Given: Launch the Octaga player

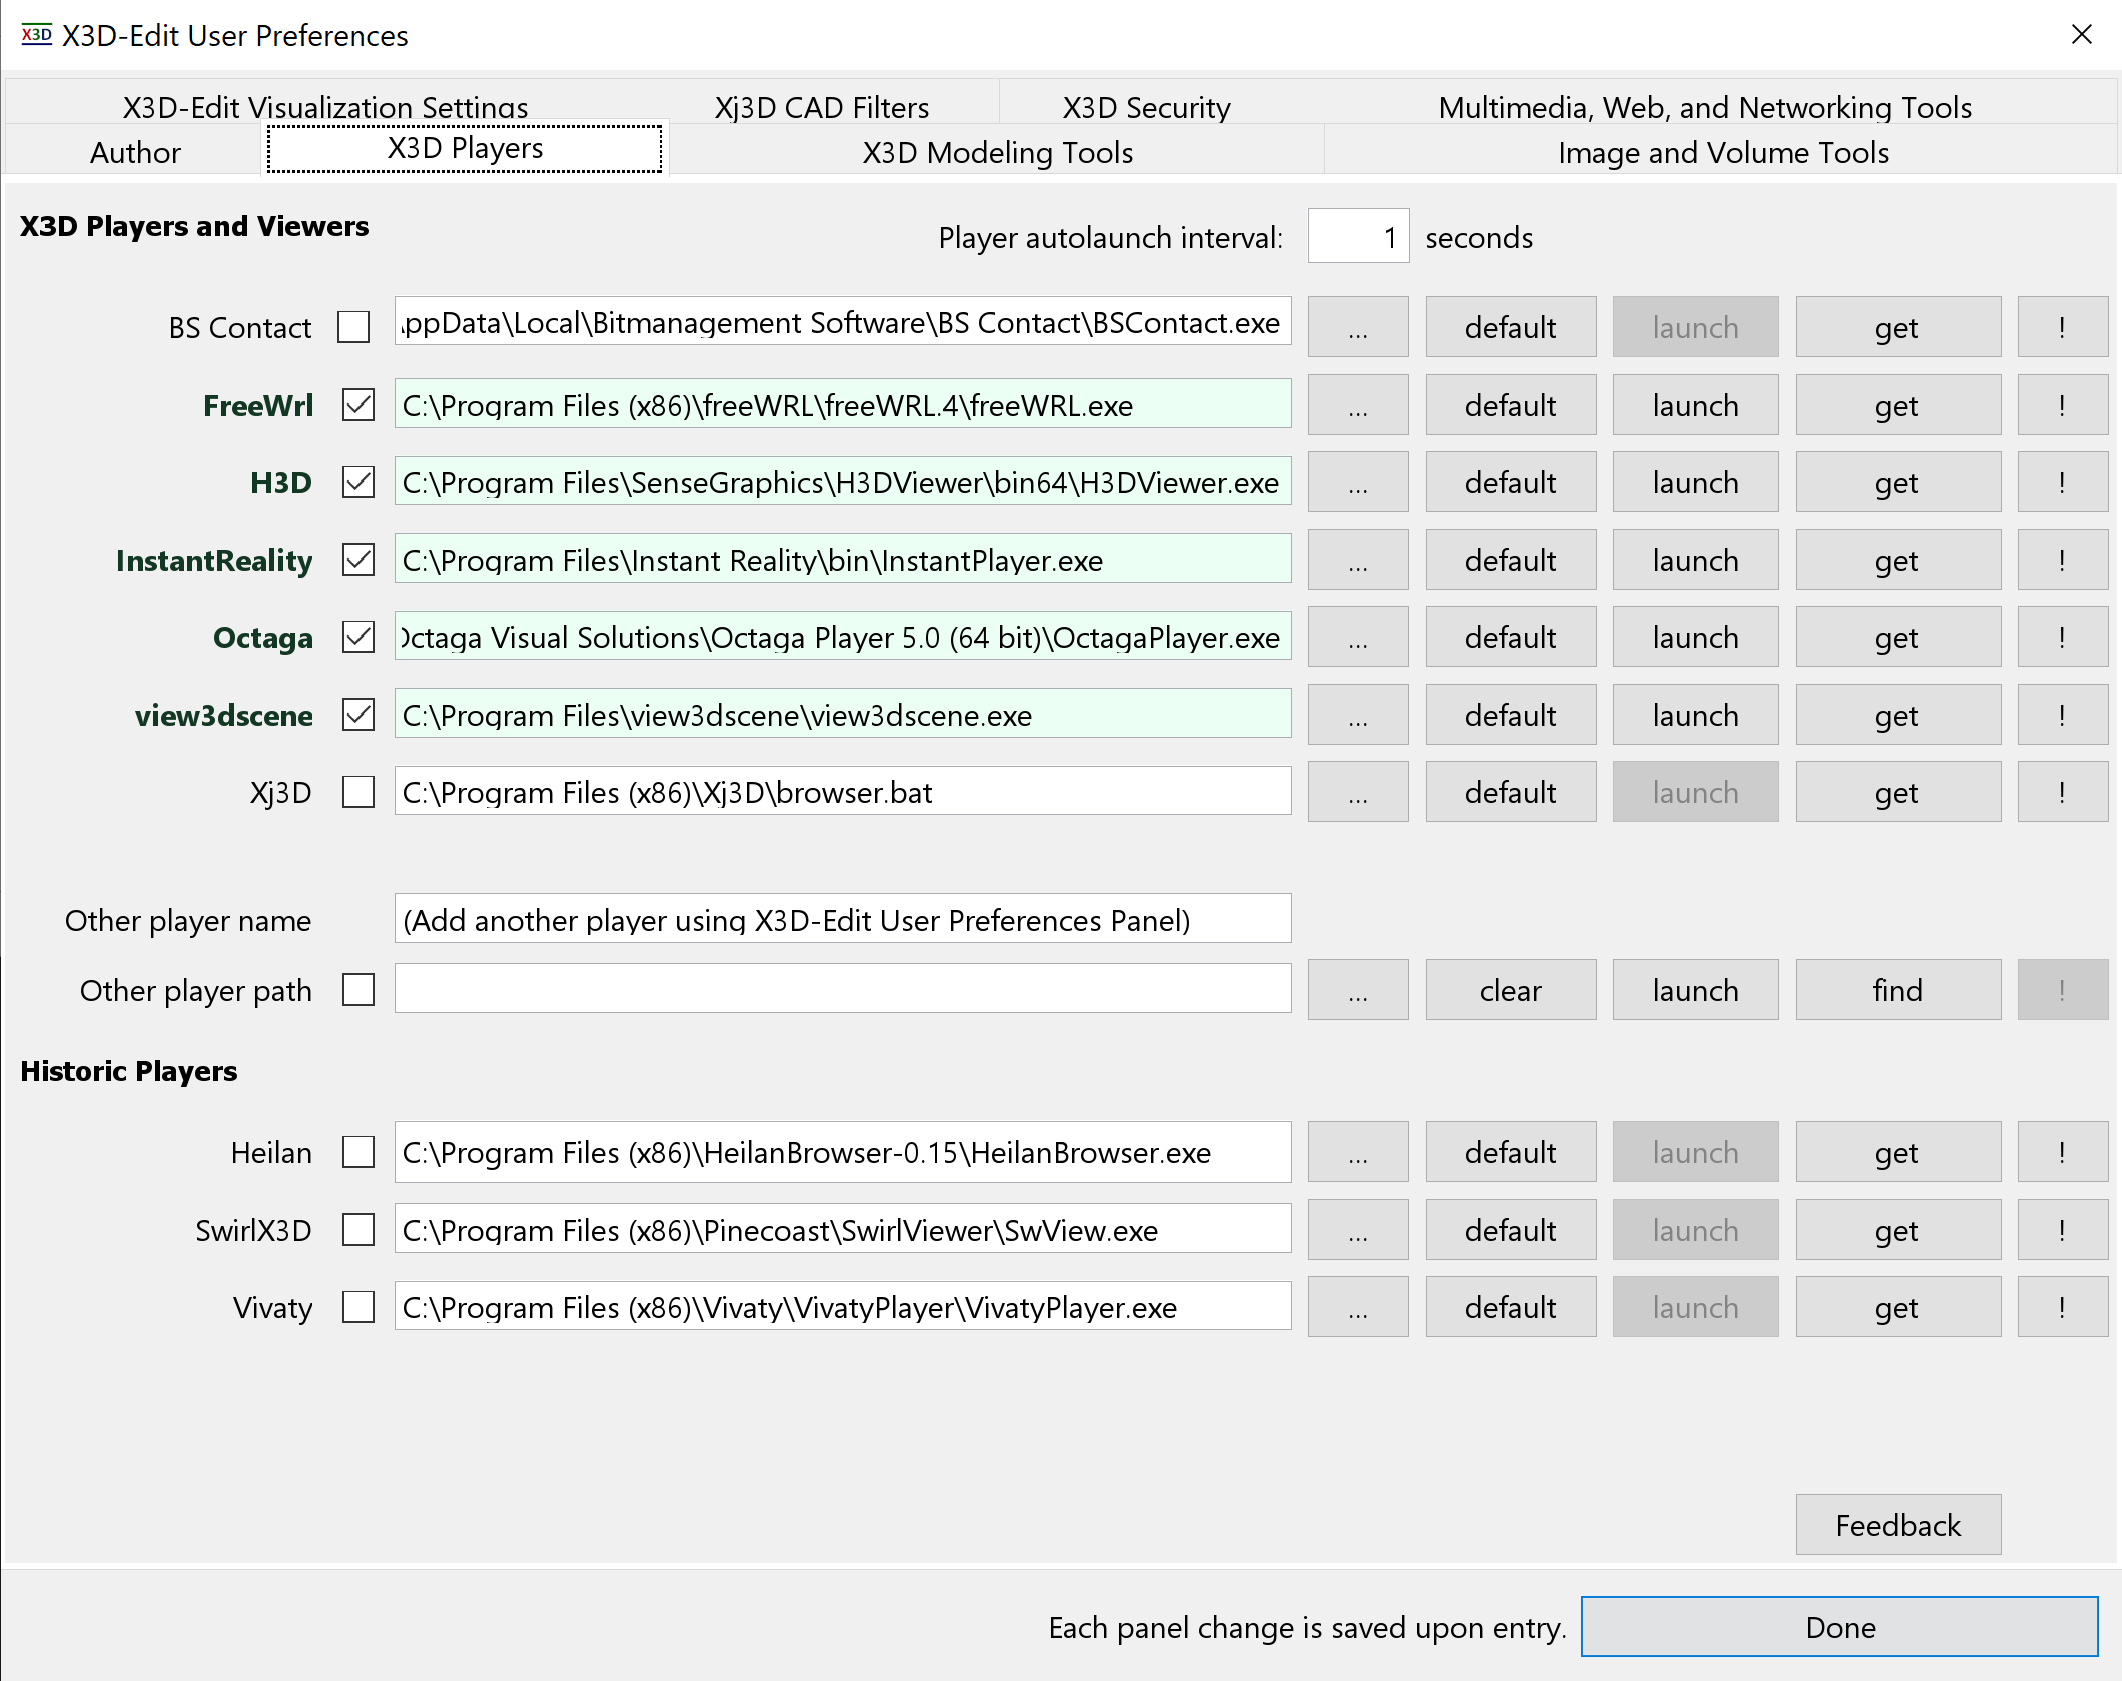Looking at the screenshot, I should coord(1695,637).
